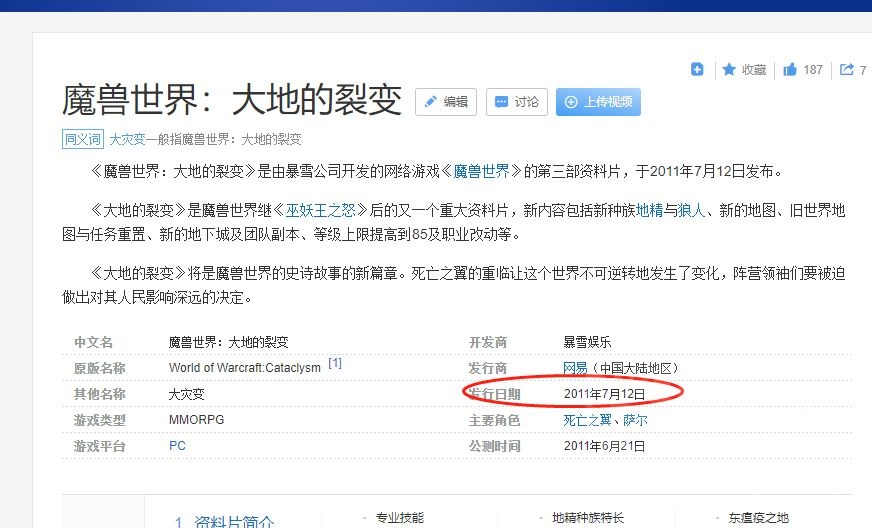This screenshot has height=528, width=872.
Task: Open the 地精 race link
Action: (650, 210)
